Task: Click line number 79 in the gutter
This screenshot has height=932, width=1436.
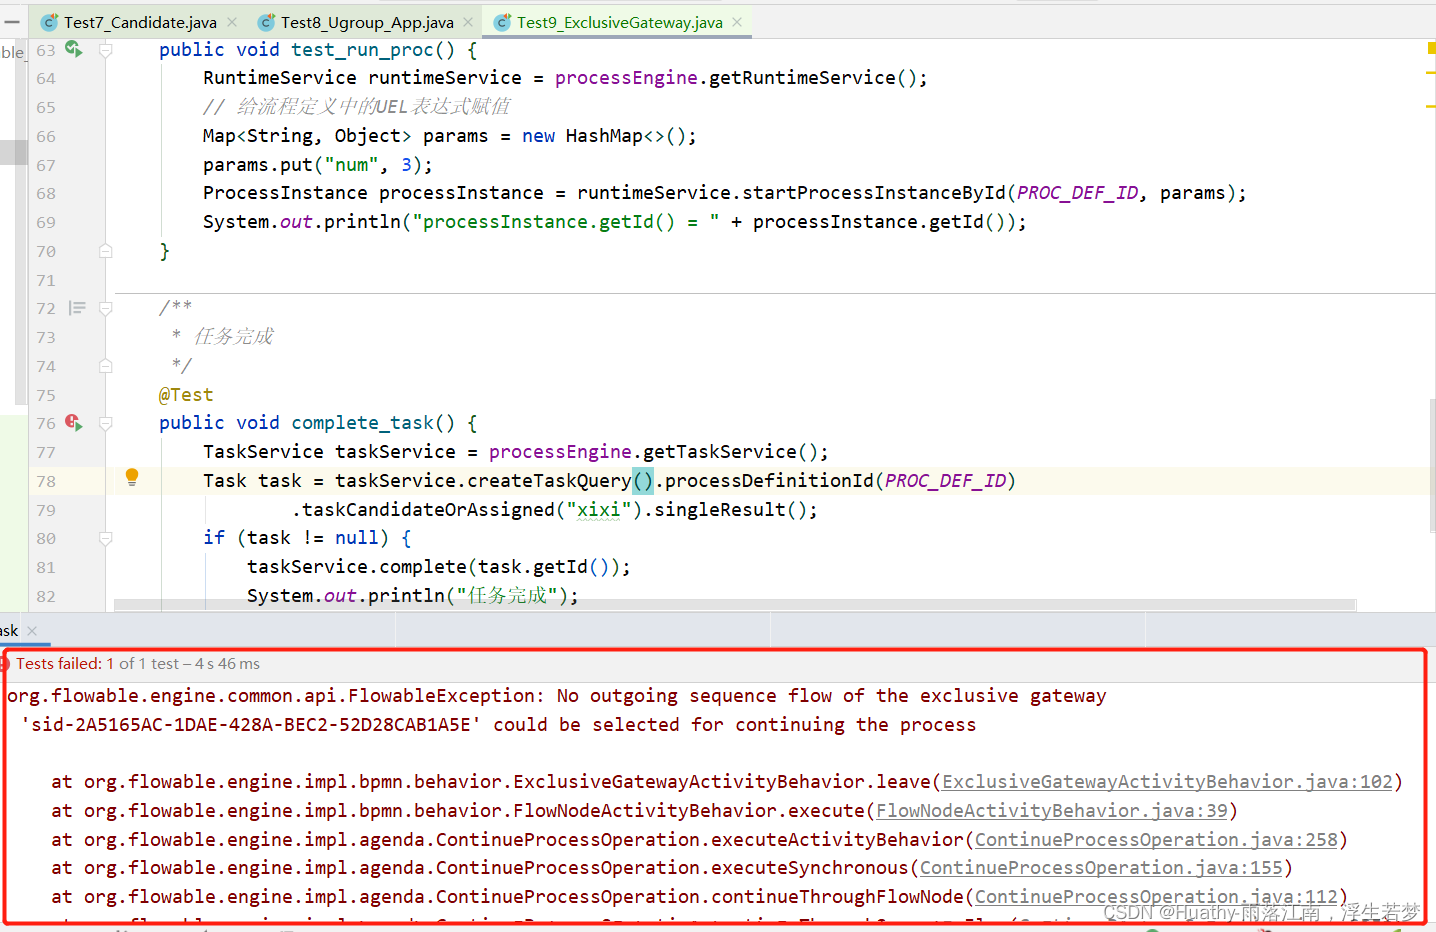Action: (x=46, y=510)
